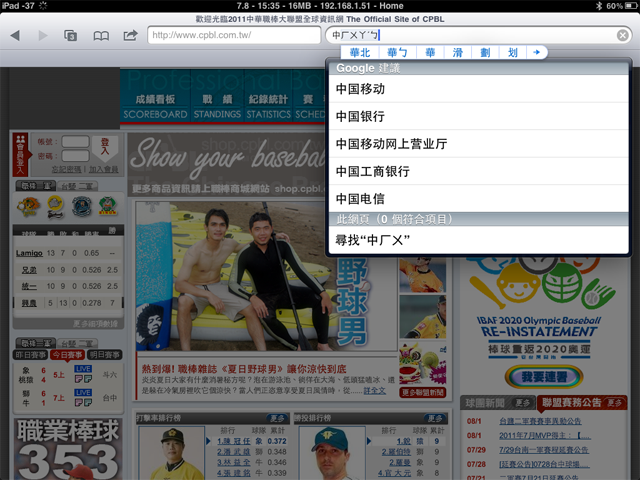Open the 詳全文 full article link
This screenshot has height=480, width=640.
[x=374, y=391]
